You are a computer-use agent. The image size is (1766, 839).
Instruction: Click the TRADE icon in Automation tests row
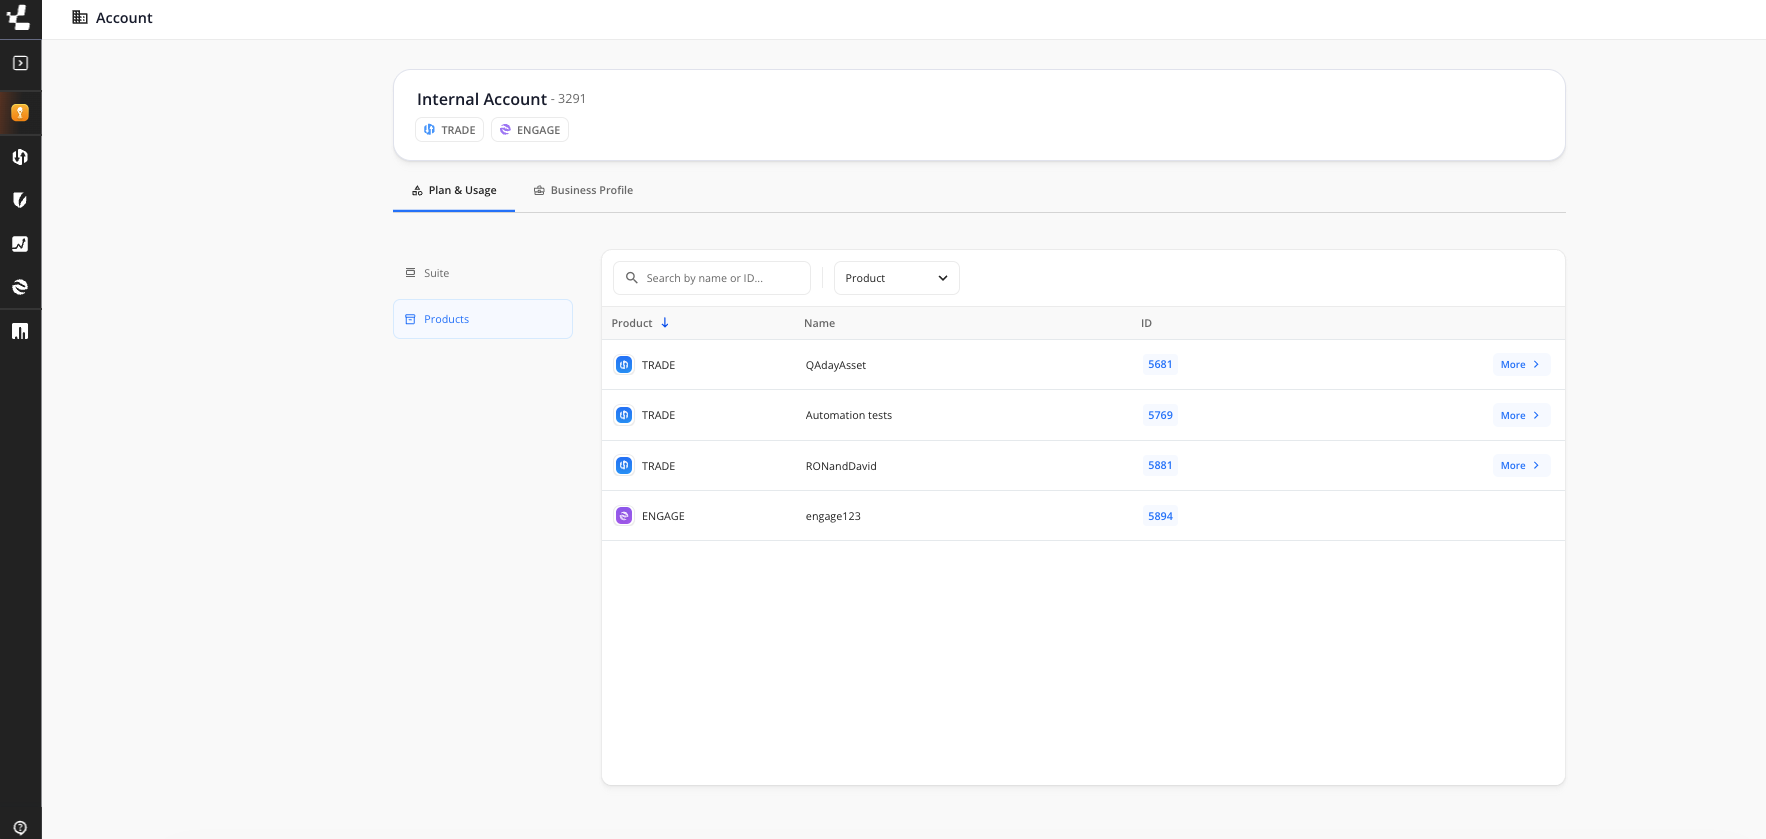click(624, 415)
